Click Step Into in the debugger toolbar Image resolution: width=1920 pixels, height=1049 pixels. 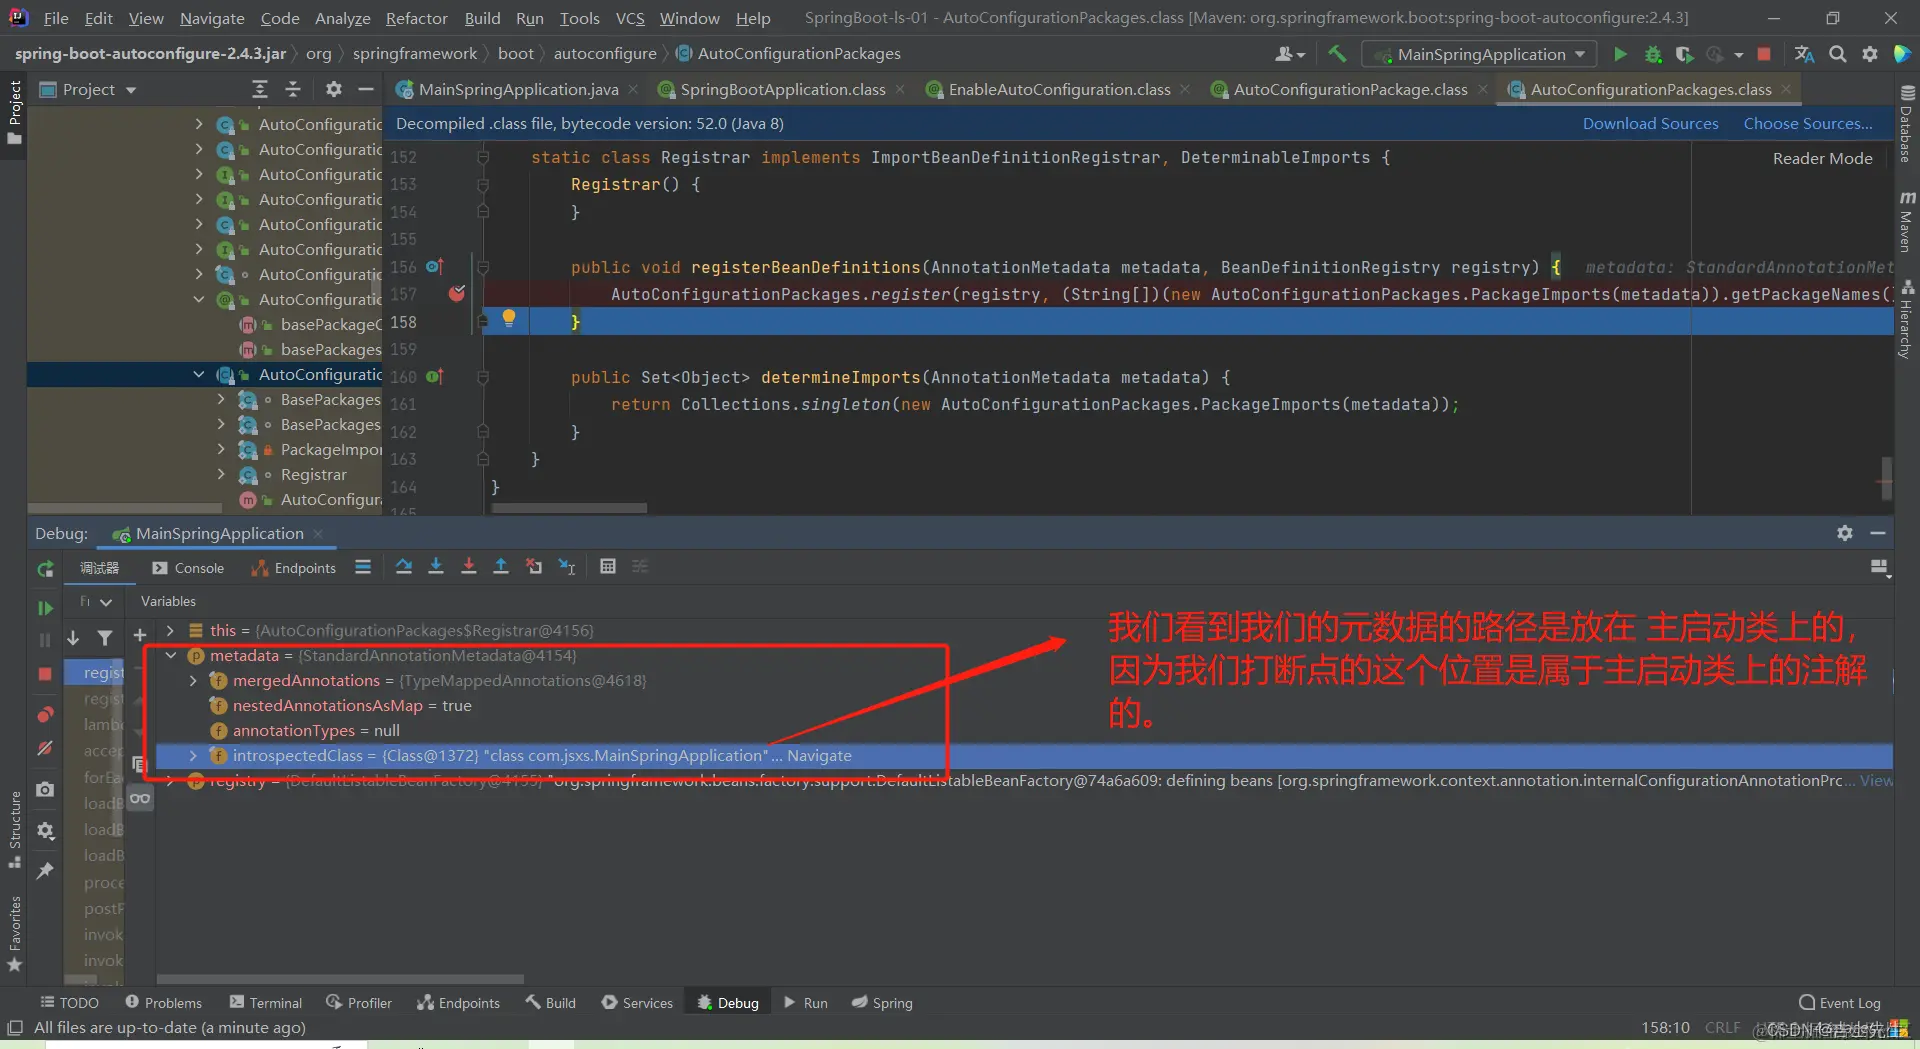(x=436, y=567)
